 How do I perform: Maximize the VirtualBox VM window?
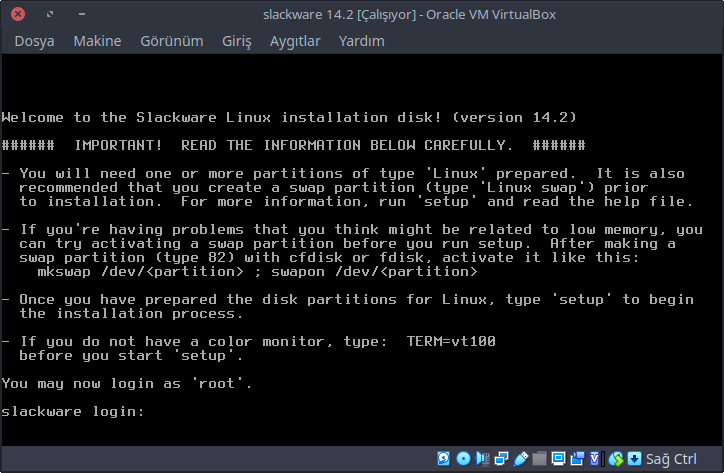50,14
